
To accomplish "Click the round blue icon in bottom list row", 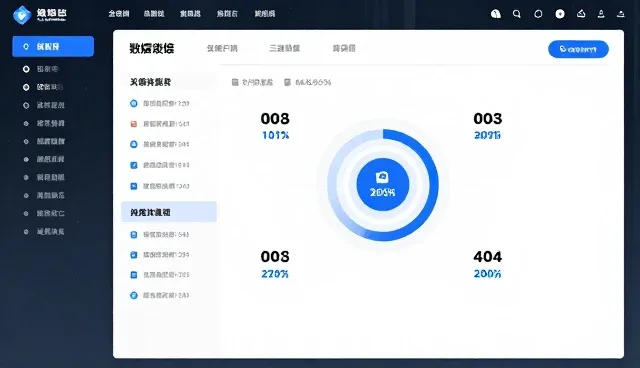I will [133, 295].
